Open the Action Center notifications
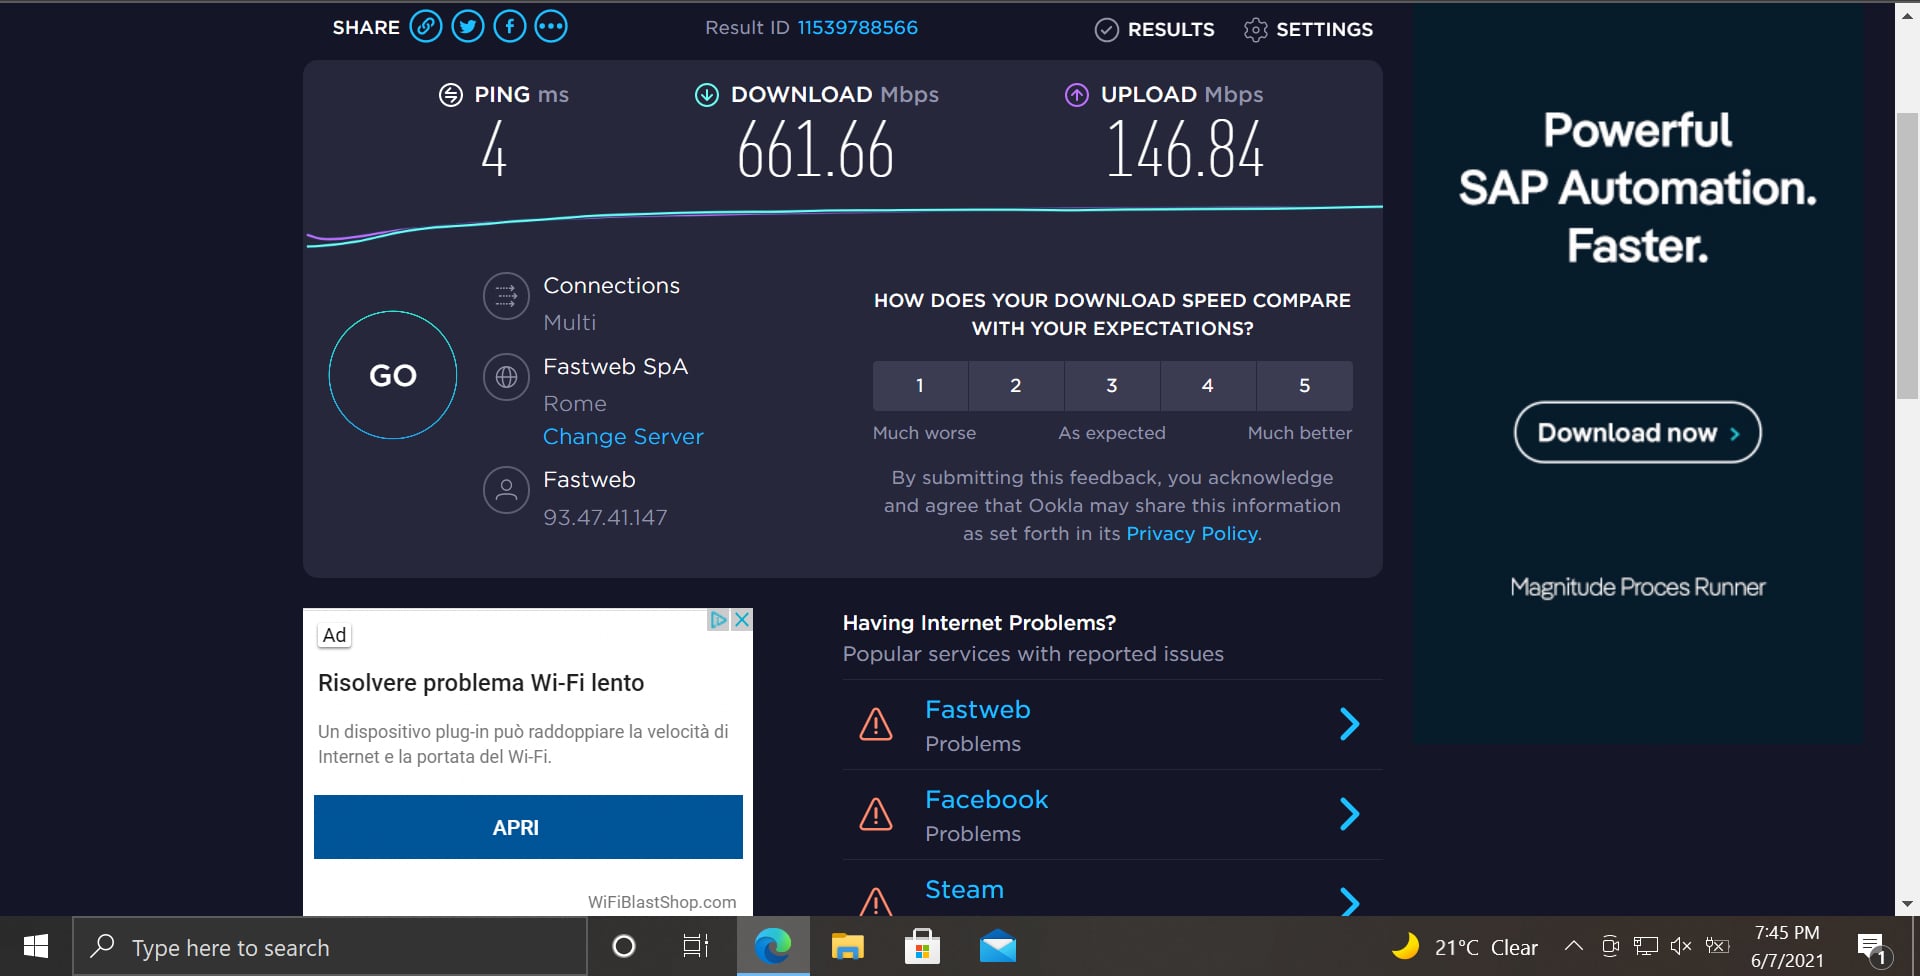This screenshot has height=976, width=1920. (x=1872, y=946)
